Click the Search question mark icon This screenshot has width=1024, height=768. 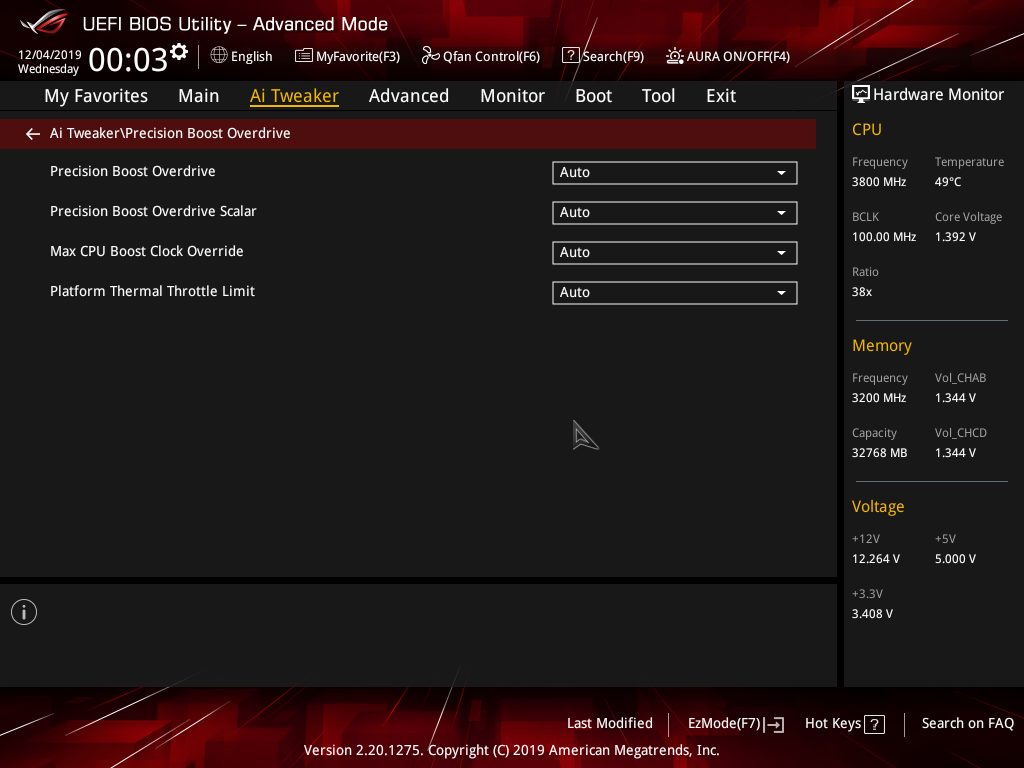[x=570, y=56]
